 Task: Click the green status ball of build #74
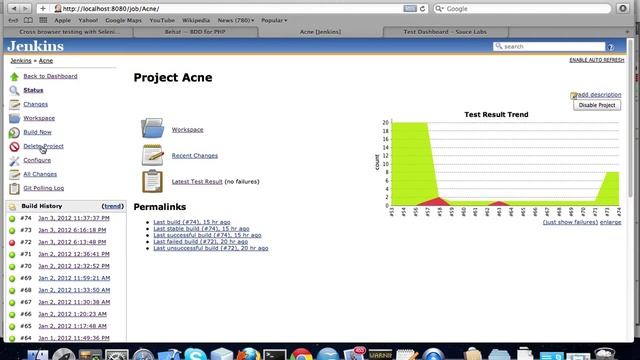(12, 218)
